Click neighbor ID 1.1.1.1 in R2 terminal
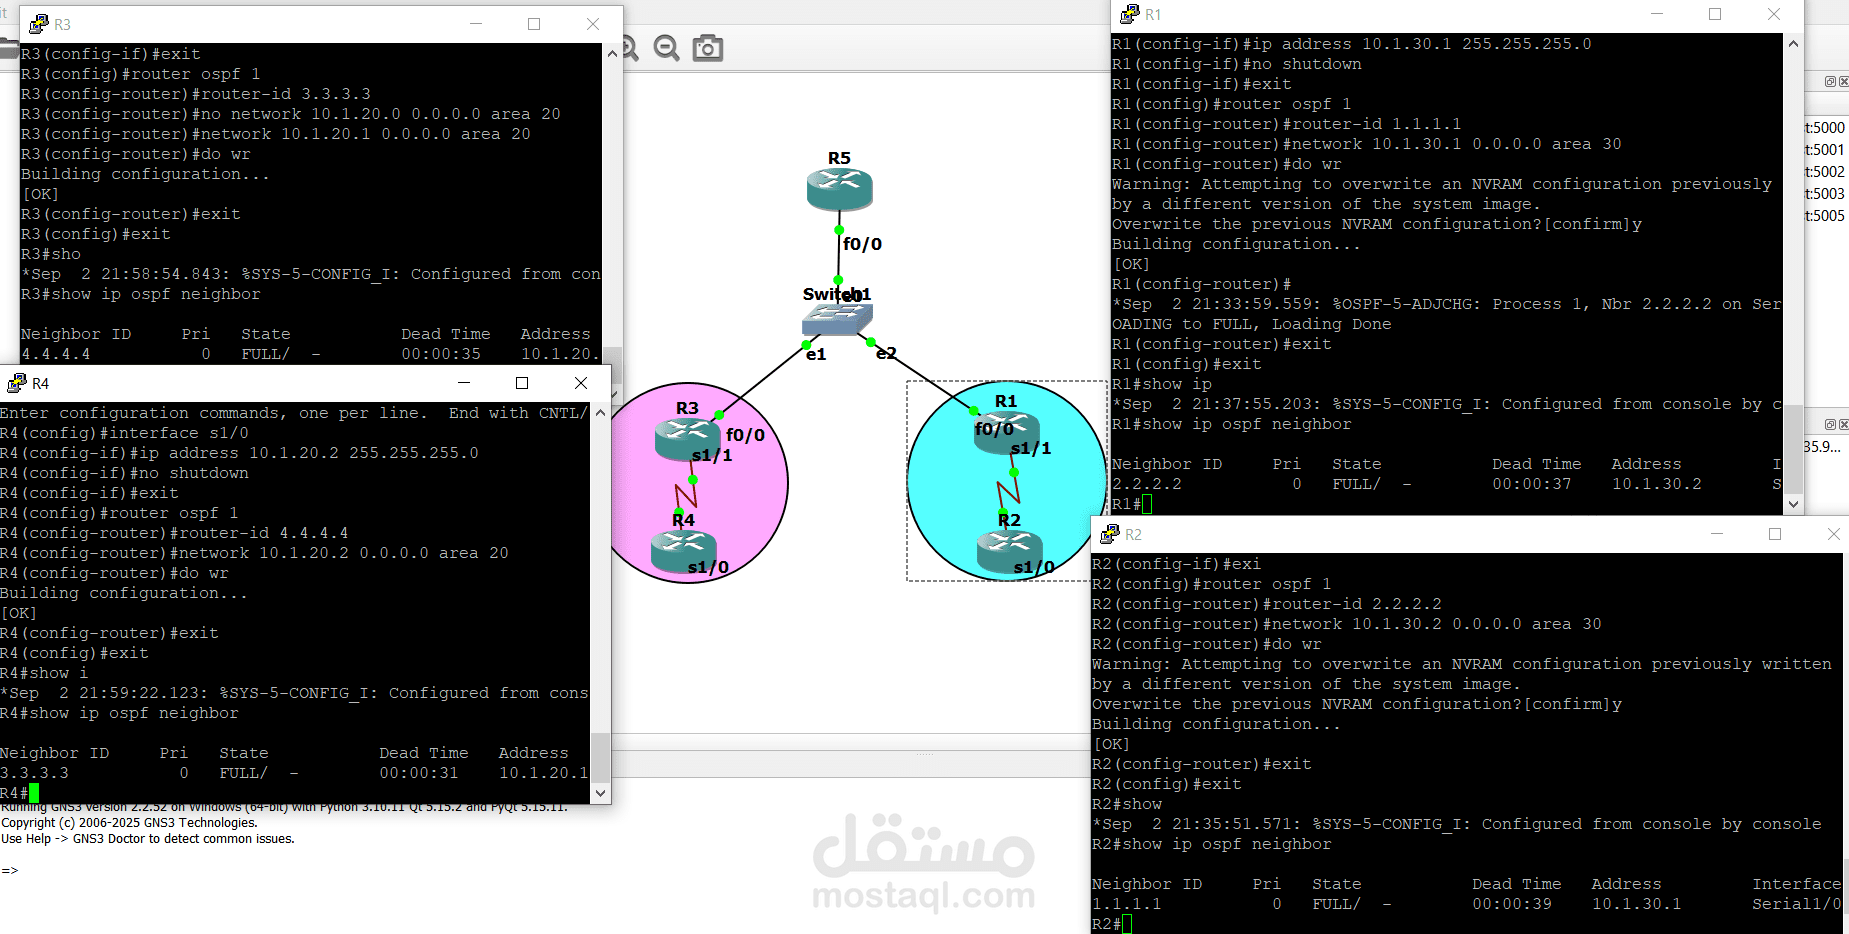The height and width of the screenshot is (934, 1849). coord(1127,904)
